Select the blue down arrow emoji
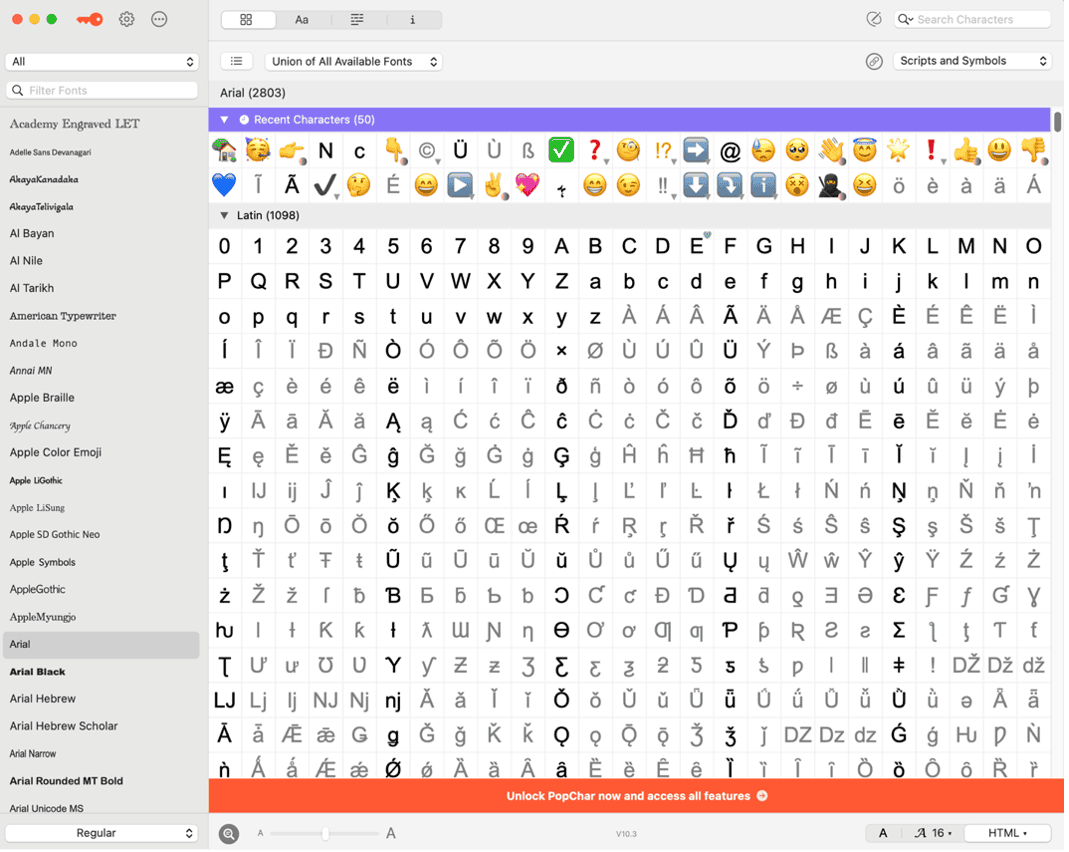 pos(696,185)
